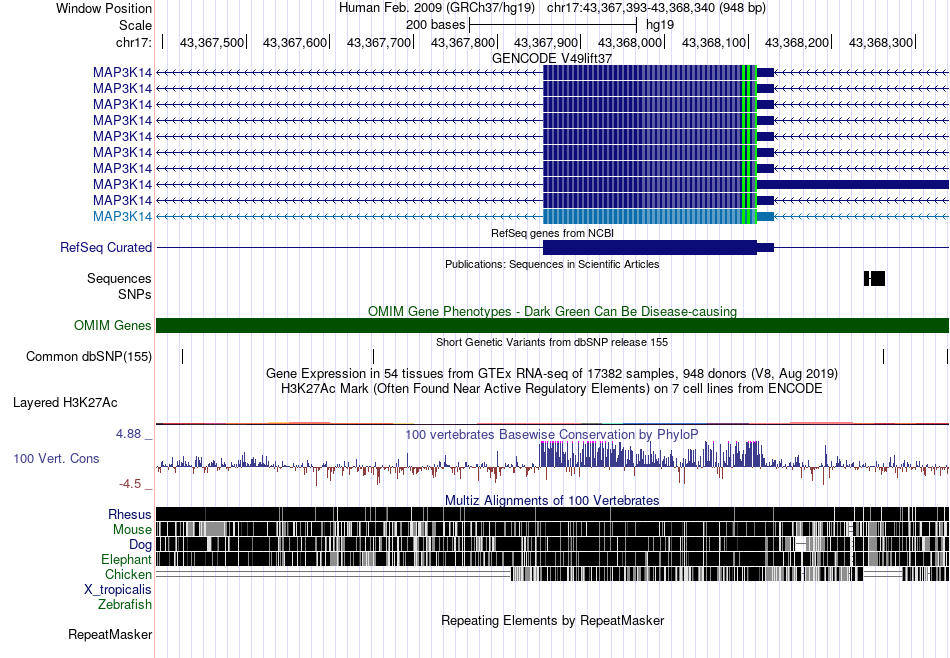
Task: Click the Window Position label
Action: pos(104,8)
